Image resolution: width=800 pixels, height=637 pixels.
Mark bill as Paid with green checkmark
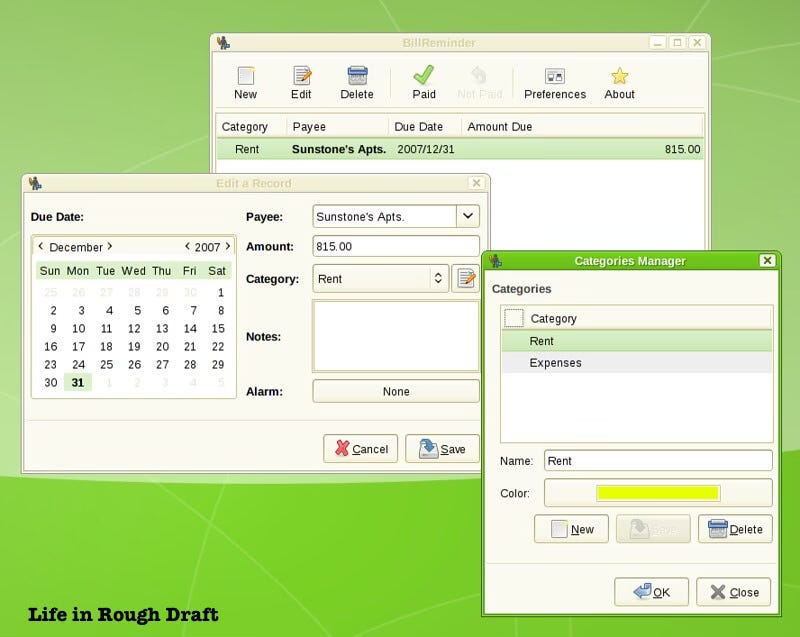click(x=424, y=82)
